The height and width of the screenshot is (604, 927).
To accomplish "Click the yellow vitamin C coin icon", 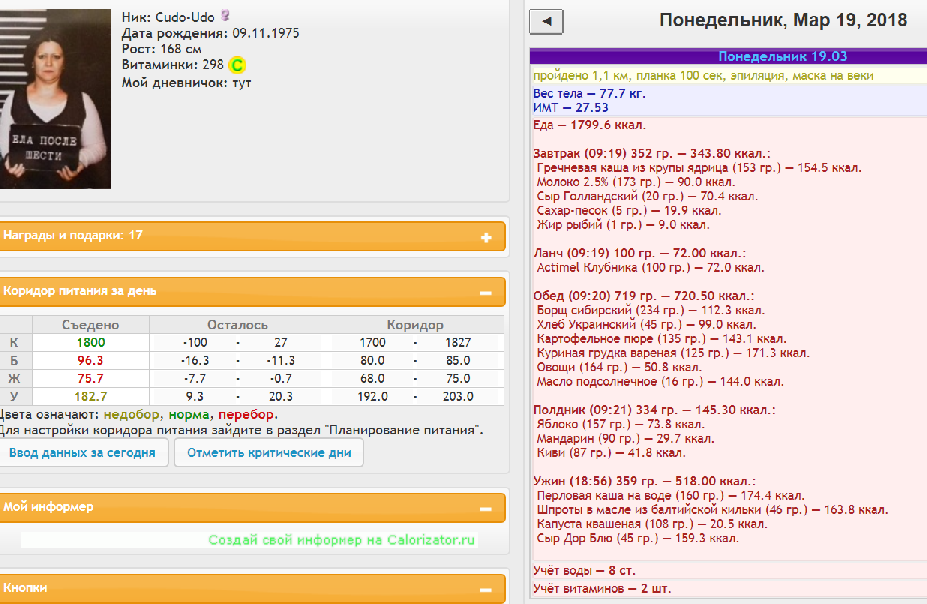I will pos(236,65).
